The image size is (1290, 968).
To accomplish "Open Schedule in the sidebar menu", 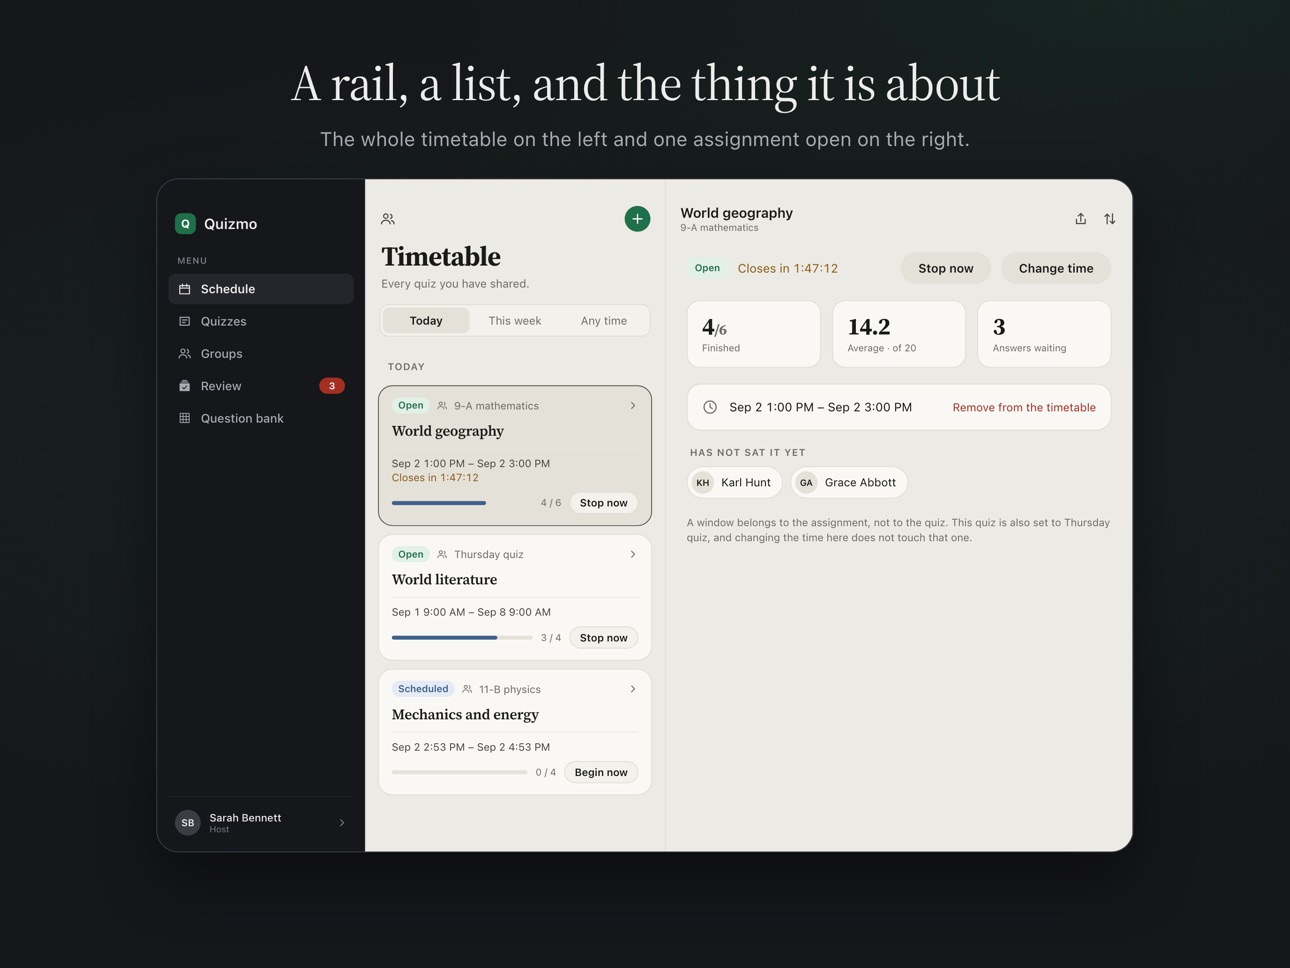I will tap(261, 289).
